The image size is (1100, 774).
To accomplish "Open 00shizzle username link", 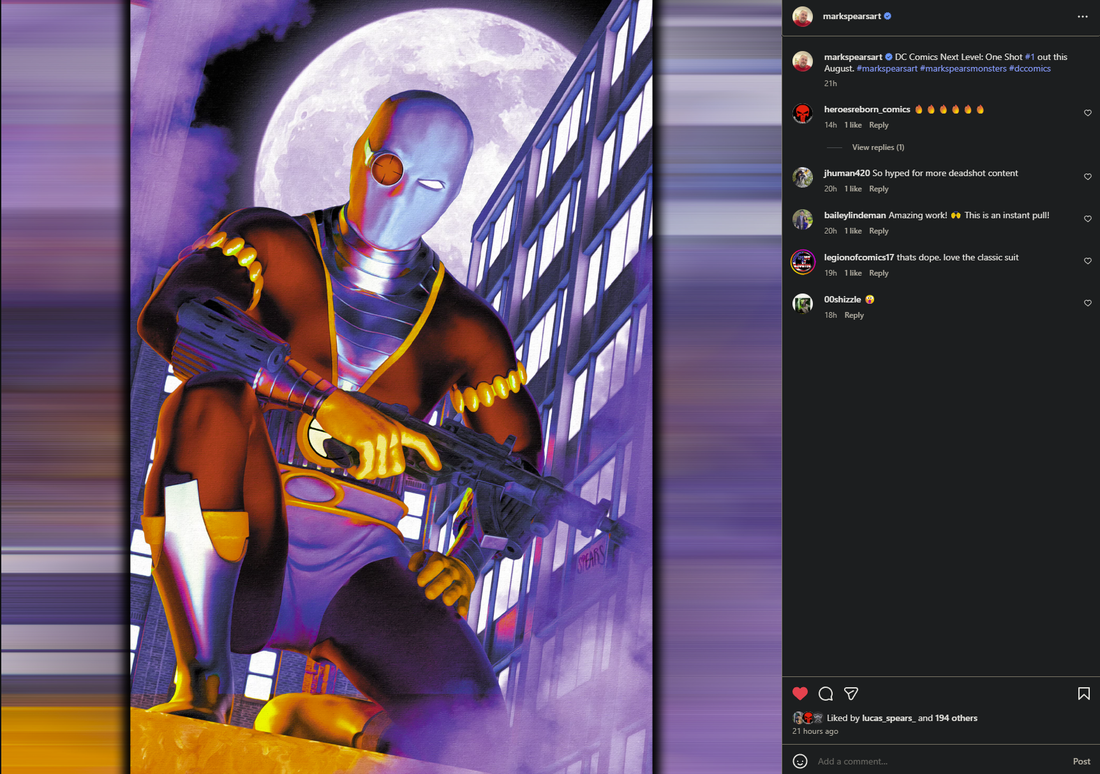I will coord(842,300).
